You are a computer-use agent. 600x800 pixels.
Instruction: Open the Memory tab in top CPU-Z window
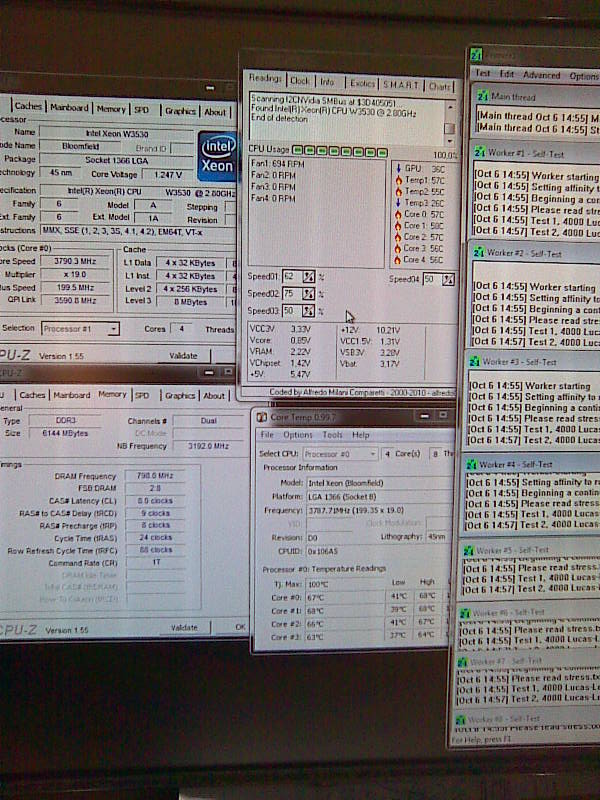tap(111, 109)
